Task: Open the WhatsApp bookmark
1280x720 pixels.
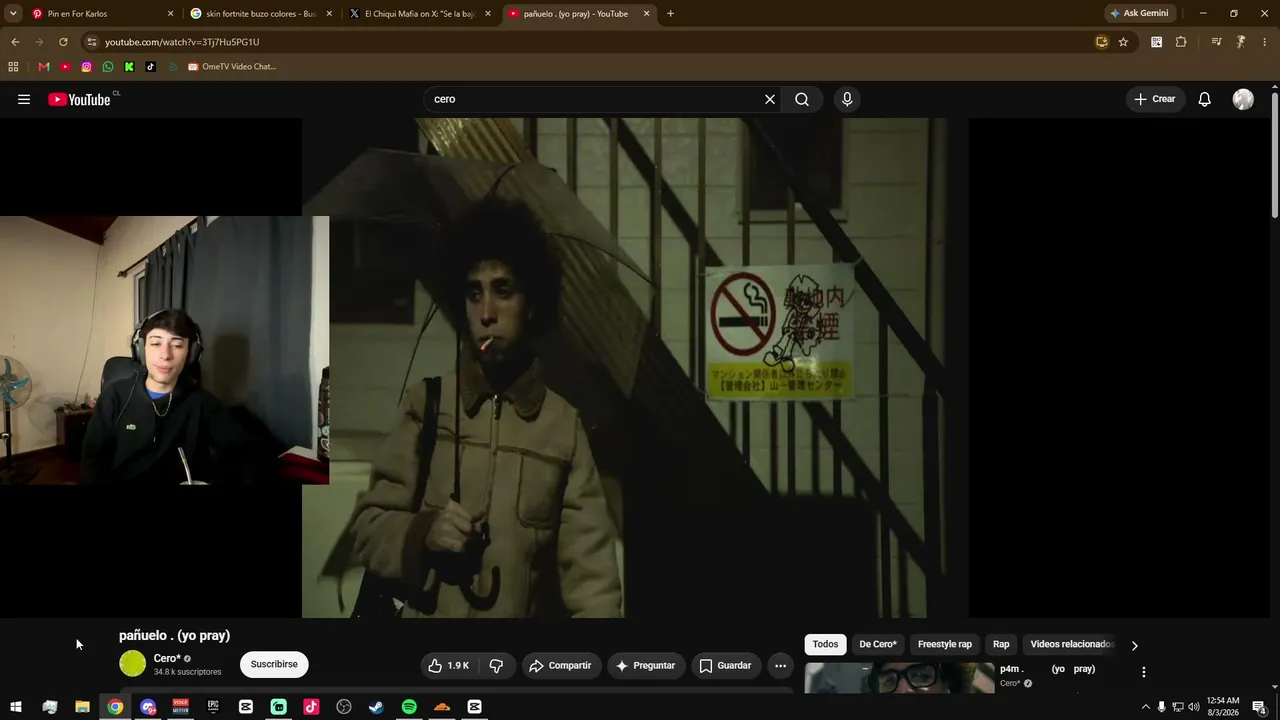Action: (x=108, y=67)
